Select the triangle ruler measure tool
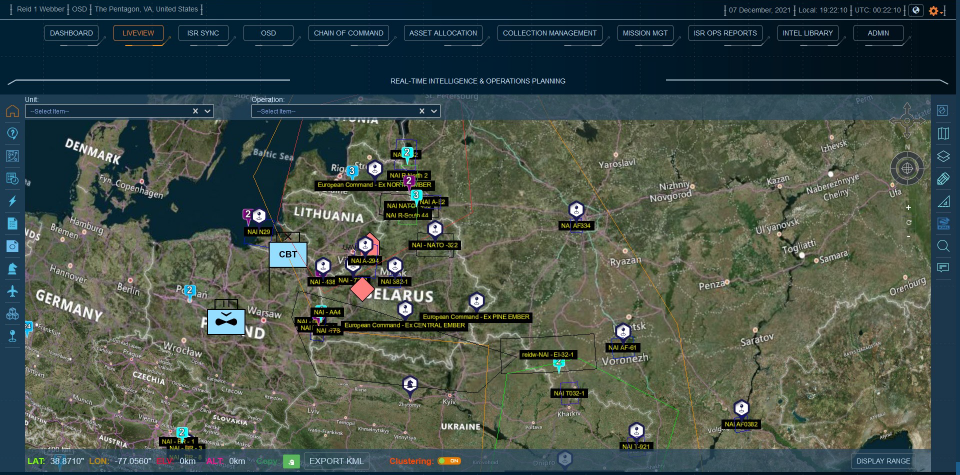Viewport: 960px width, 475px height. point(943,201)
